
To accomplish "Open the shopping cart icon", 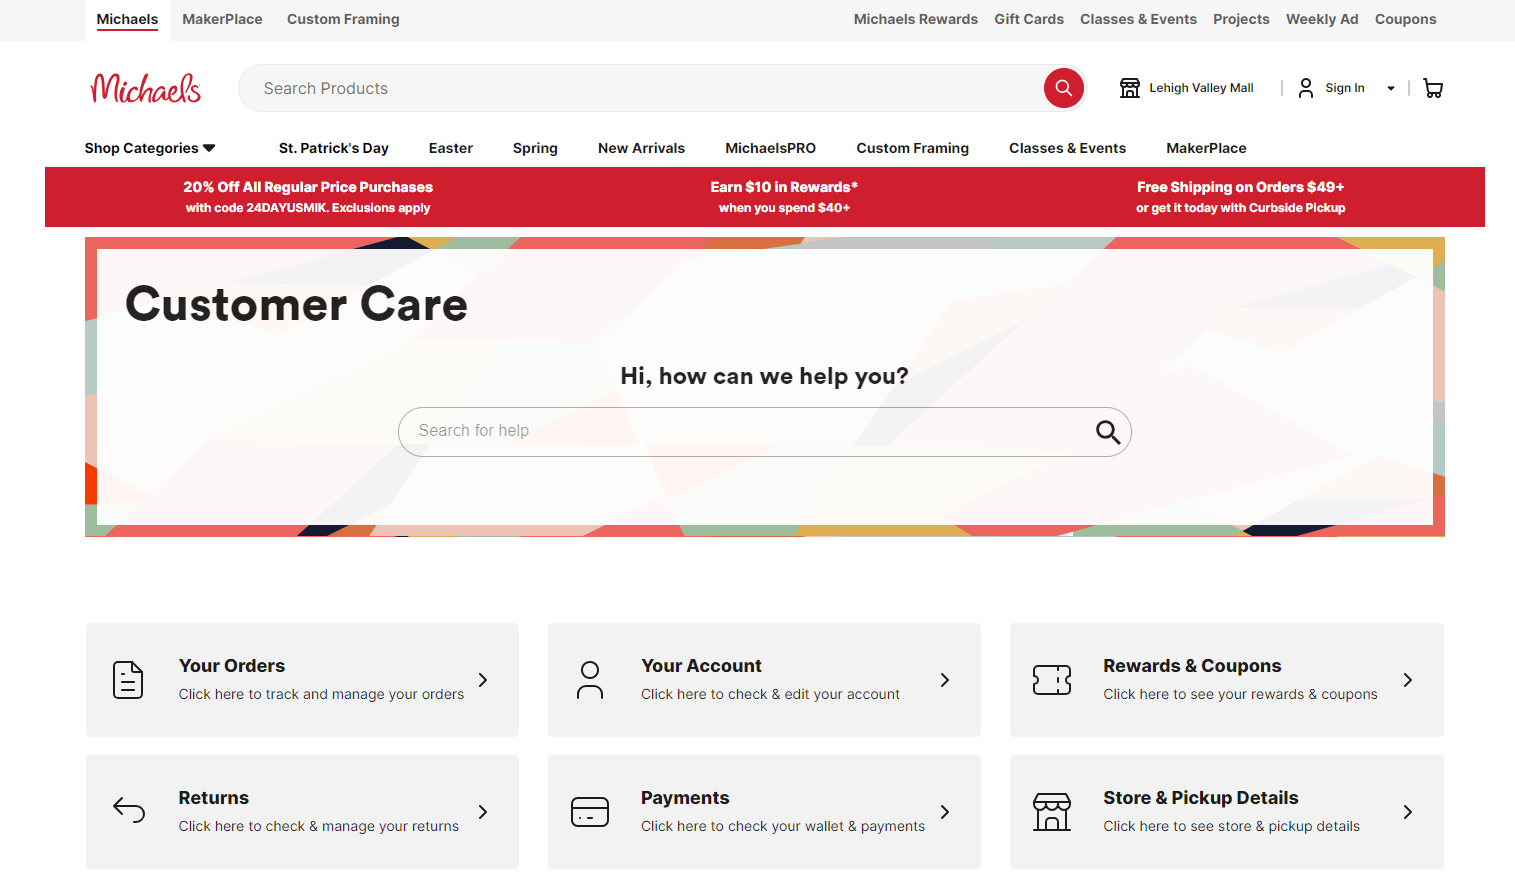I will click(x=1433, y=88).
